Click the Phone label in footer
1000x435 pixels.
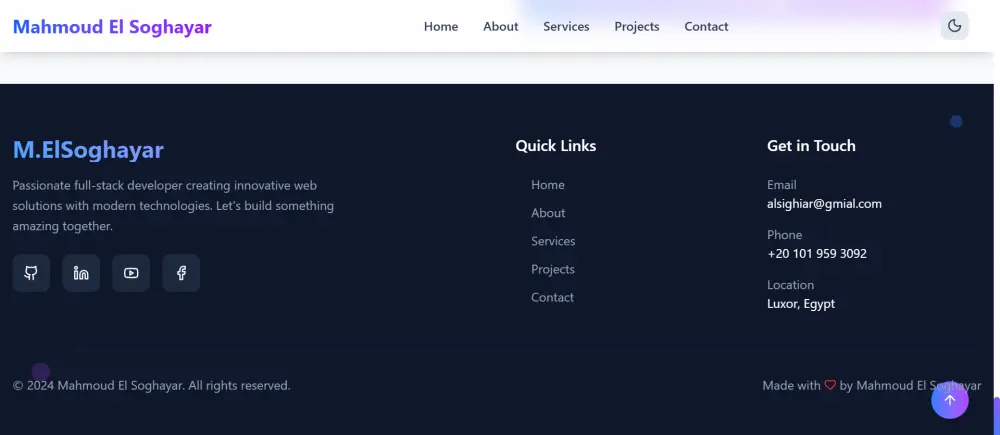click(x=784, y=235)
